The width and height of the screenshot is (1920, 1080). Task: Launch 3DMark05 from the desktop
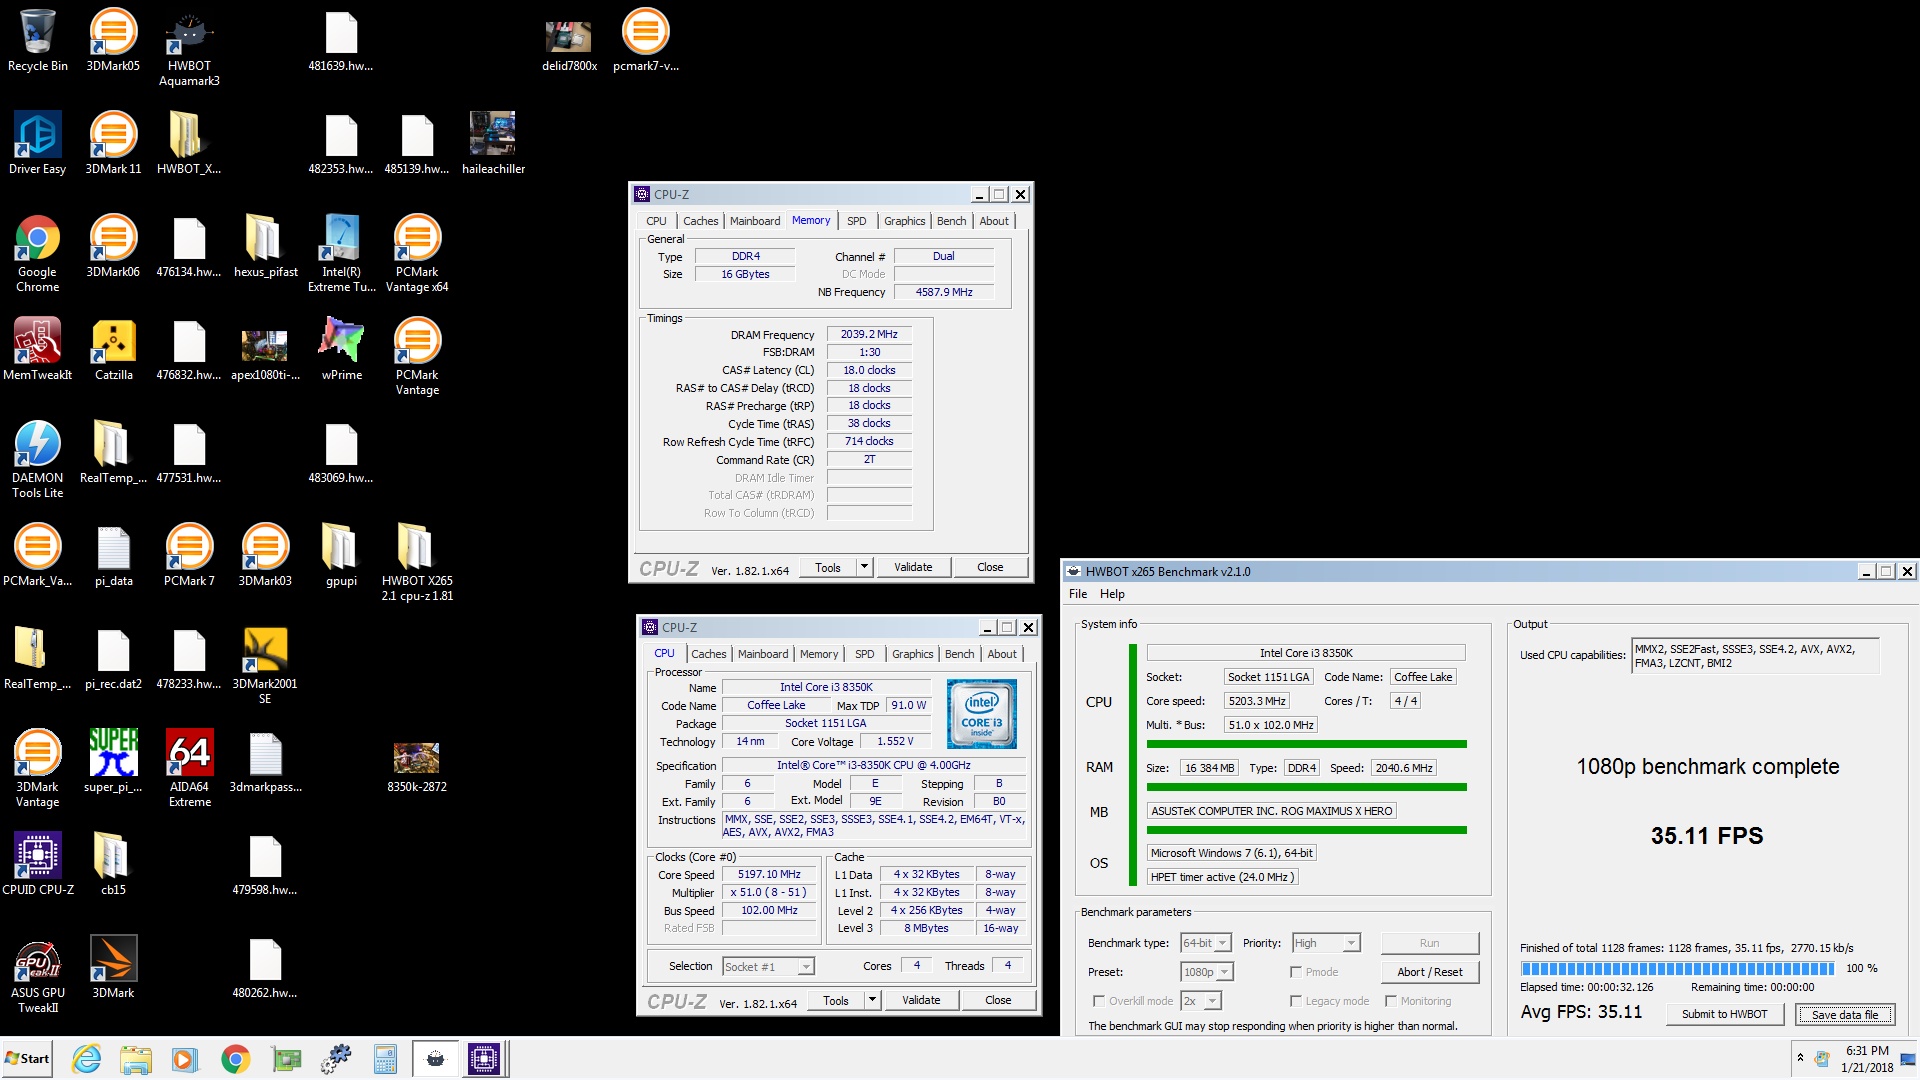click(113, 40)
